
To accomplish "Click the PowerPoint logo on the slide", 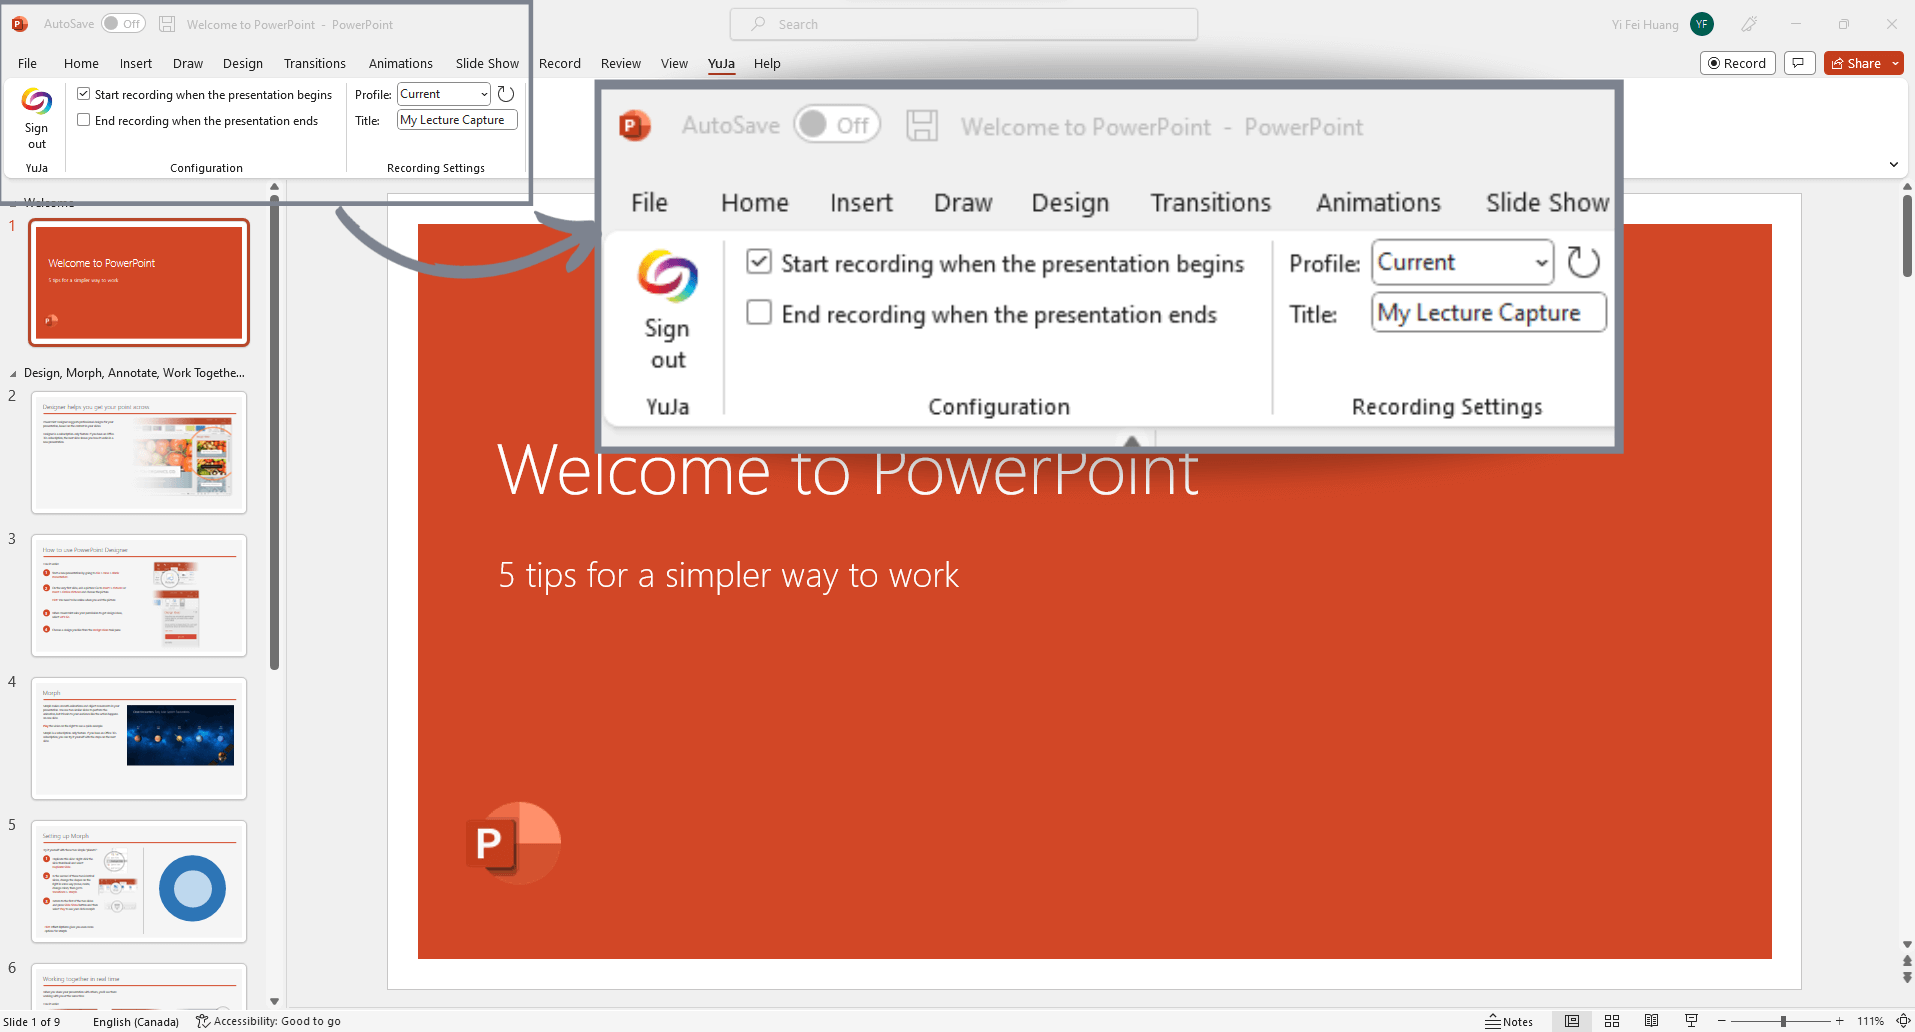I will [x=513, y=842].
